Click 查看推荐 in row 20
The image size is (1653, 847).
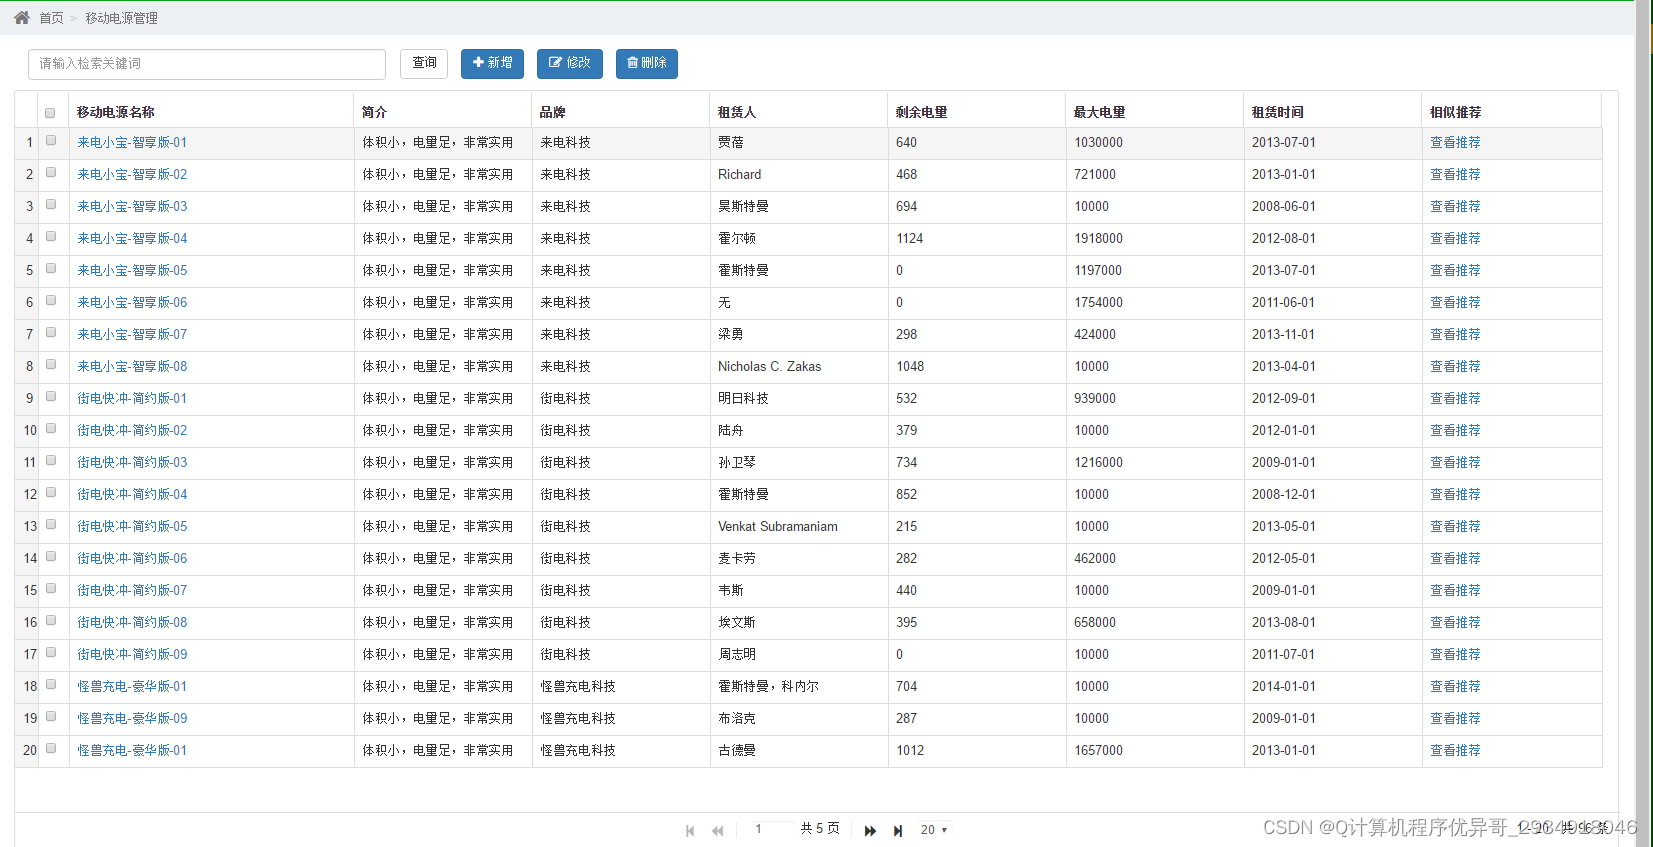click(x=1455, y=750)
